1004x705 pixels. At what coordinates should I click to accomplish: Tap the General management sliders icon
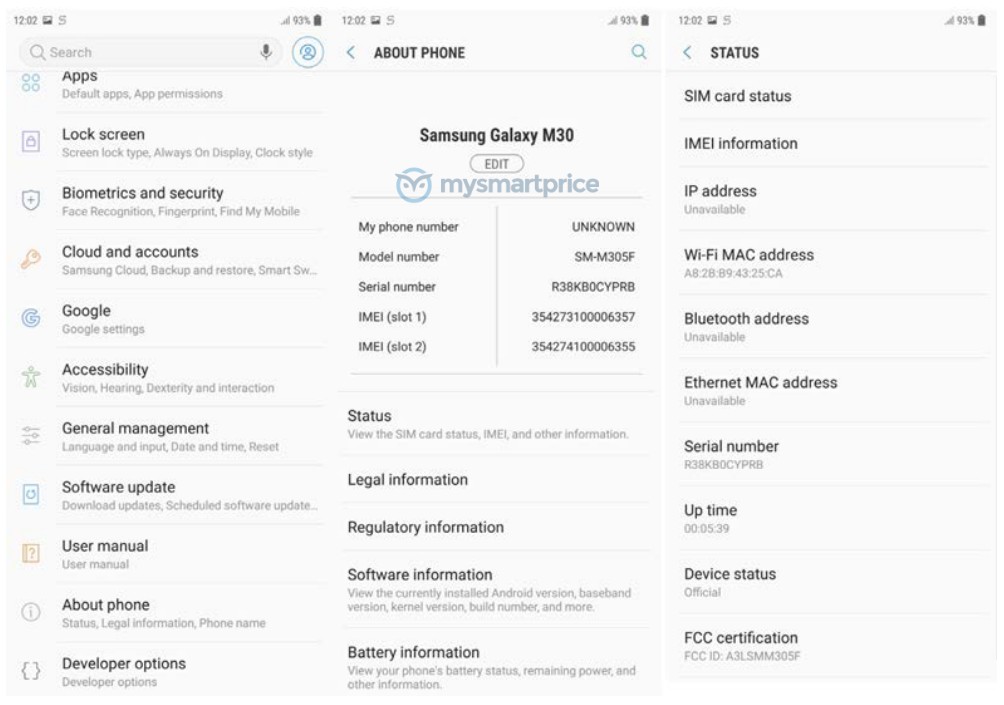(31, 435)
